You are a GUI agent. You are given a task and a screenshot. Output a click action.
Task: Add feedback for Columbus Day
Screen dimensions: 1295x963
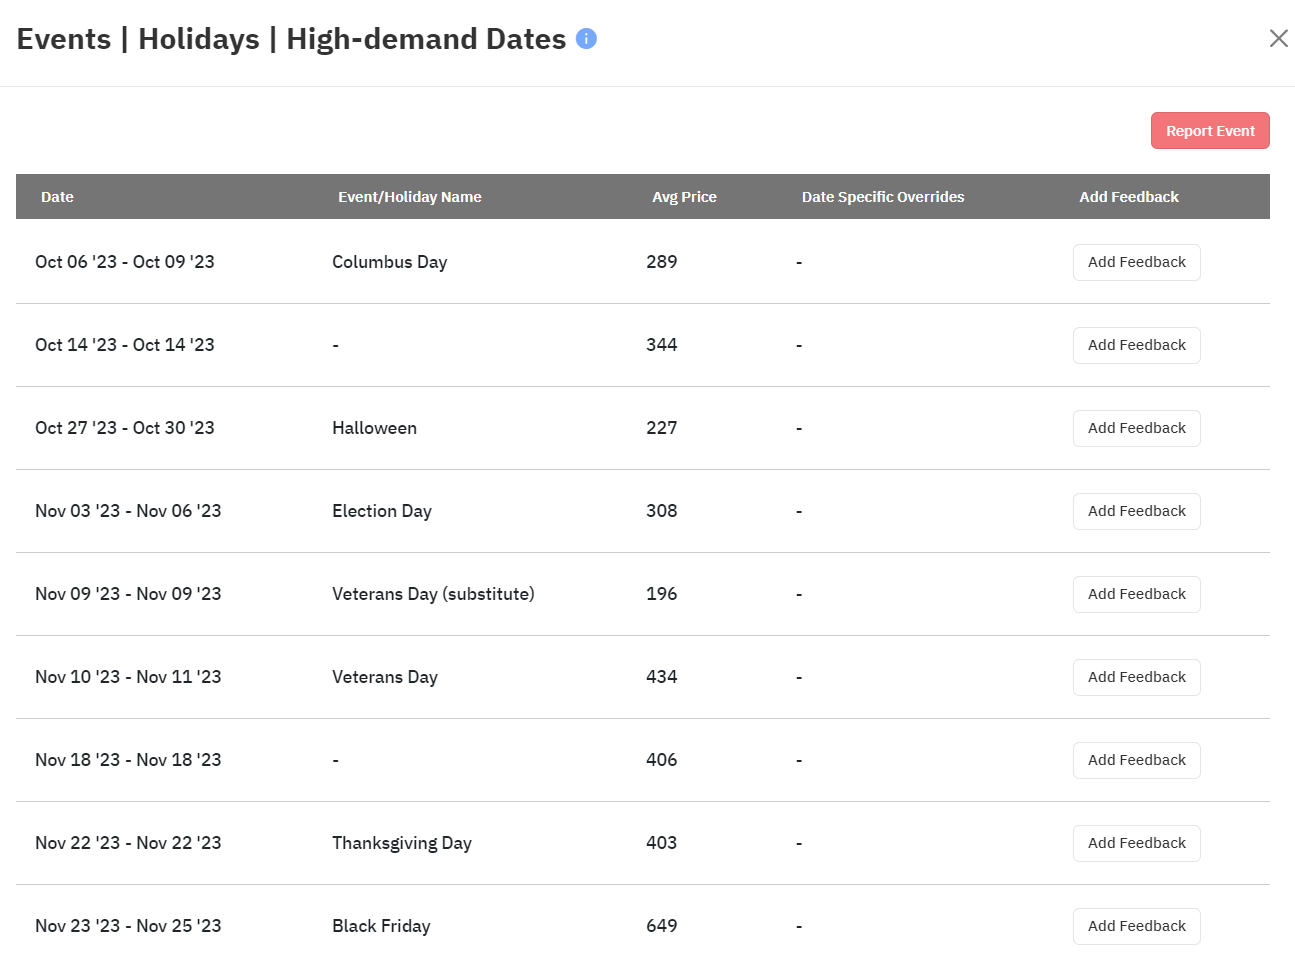pyautogui.click(x=1137, y=262)
